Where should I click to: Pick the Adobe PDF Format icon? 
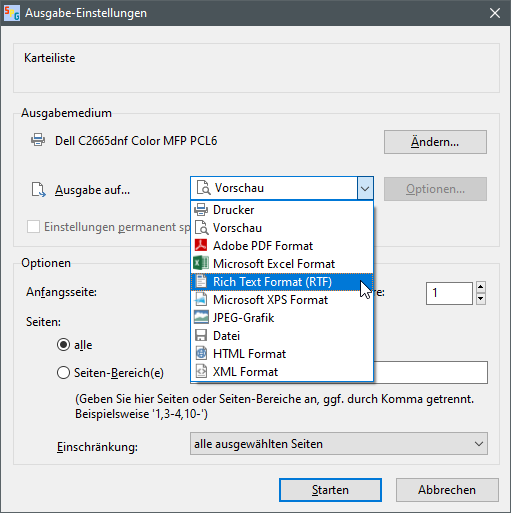point(201,245)
